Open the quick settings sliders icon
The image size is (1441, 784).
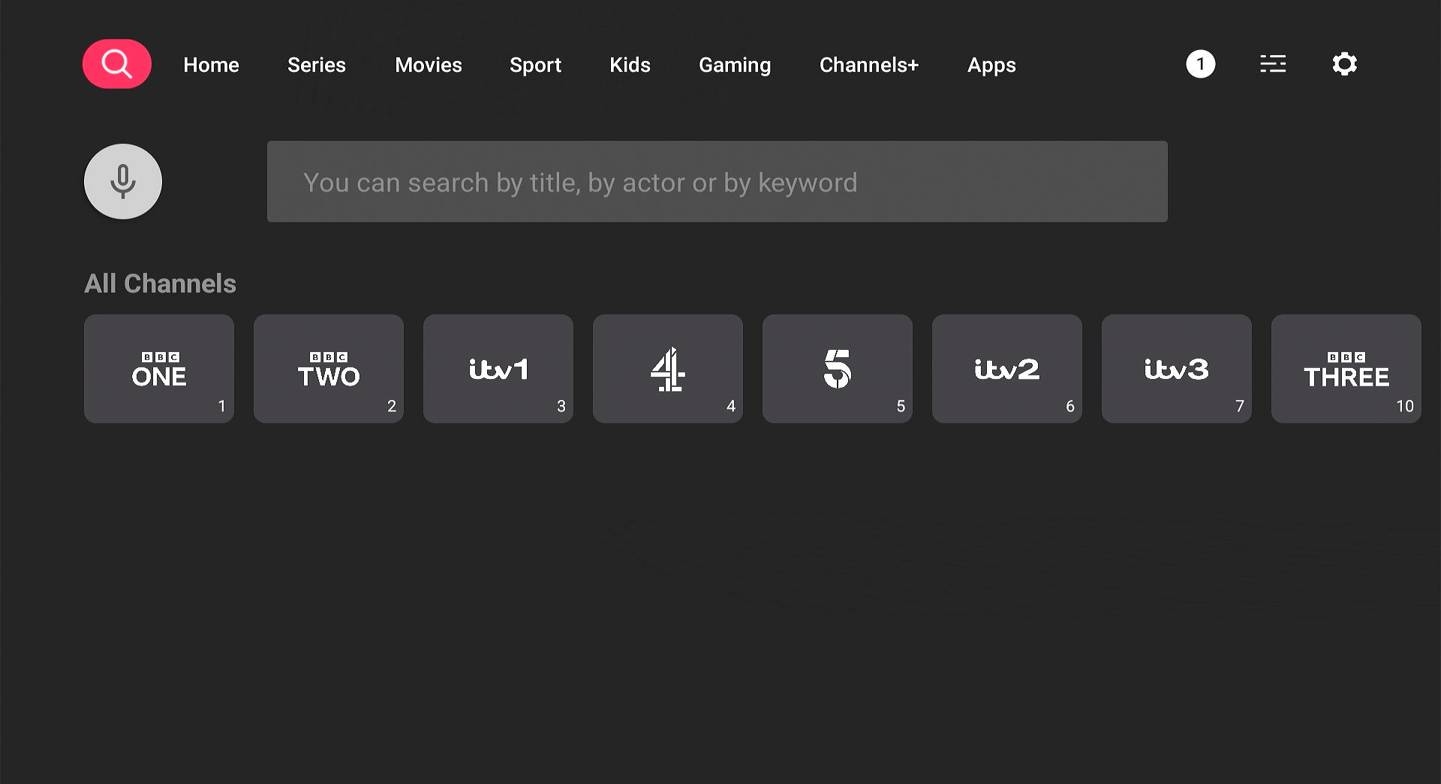(x=1273, y=64)
